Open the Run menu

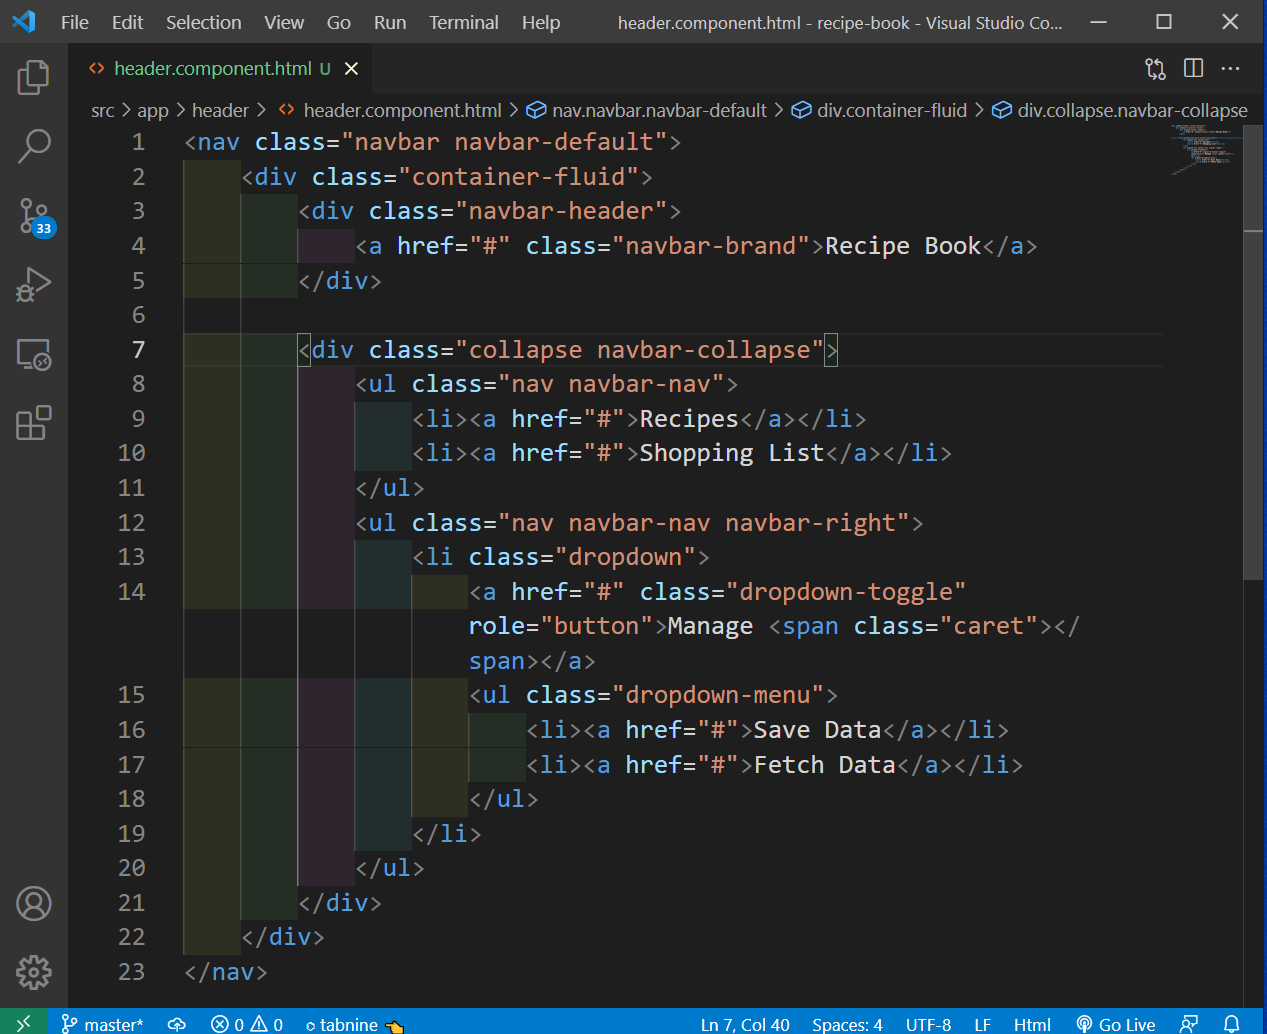(390, 22)
